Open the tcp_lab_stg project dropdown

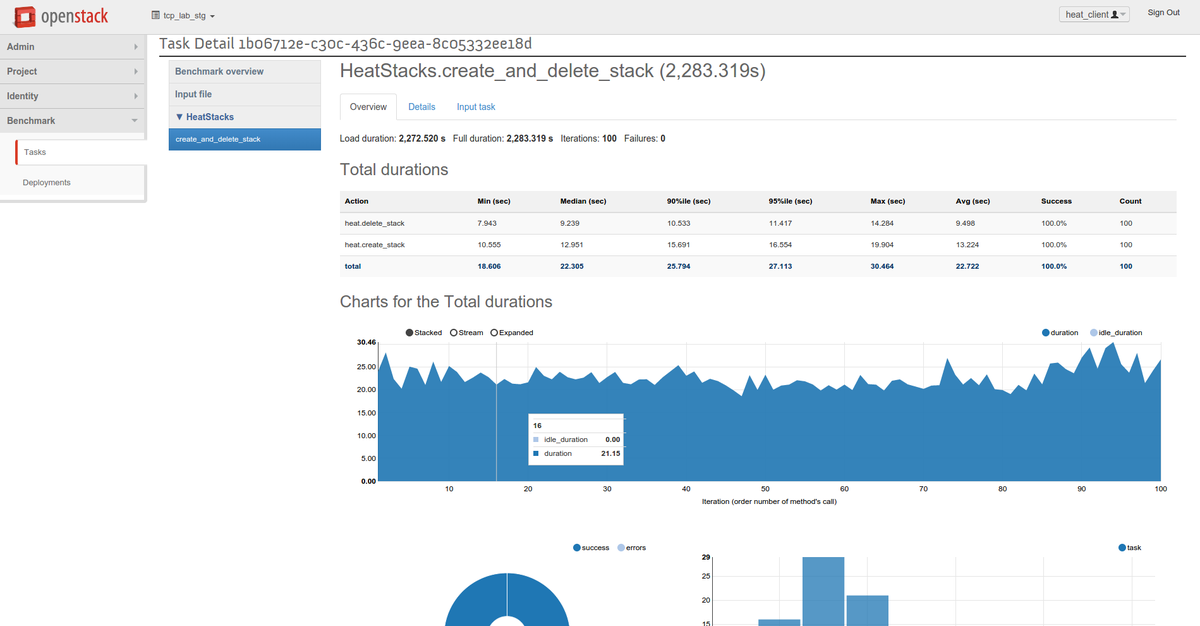click(x=182, y=16)
